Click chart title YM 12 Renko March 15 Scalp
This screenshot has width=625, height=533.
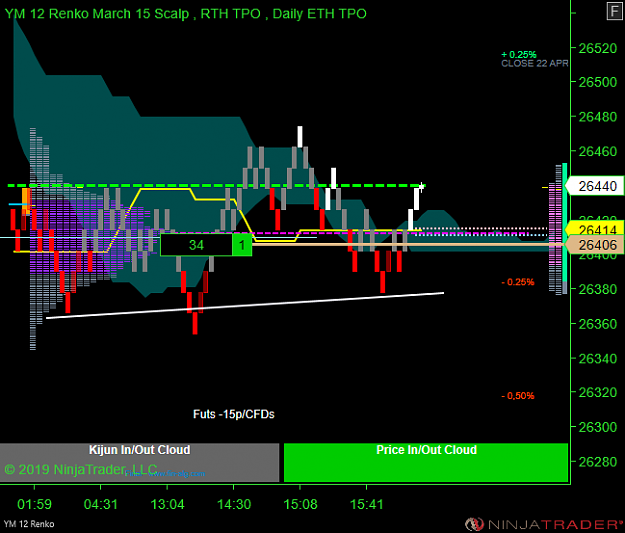coord(96,14)
